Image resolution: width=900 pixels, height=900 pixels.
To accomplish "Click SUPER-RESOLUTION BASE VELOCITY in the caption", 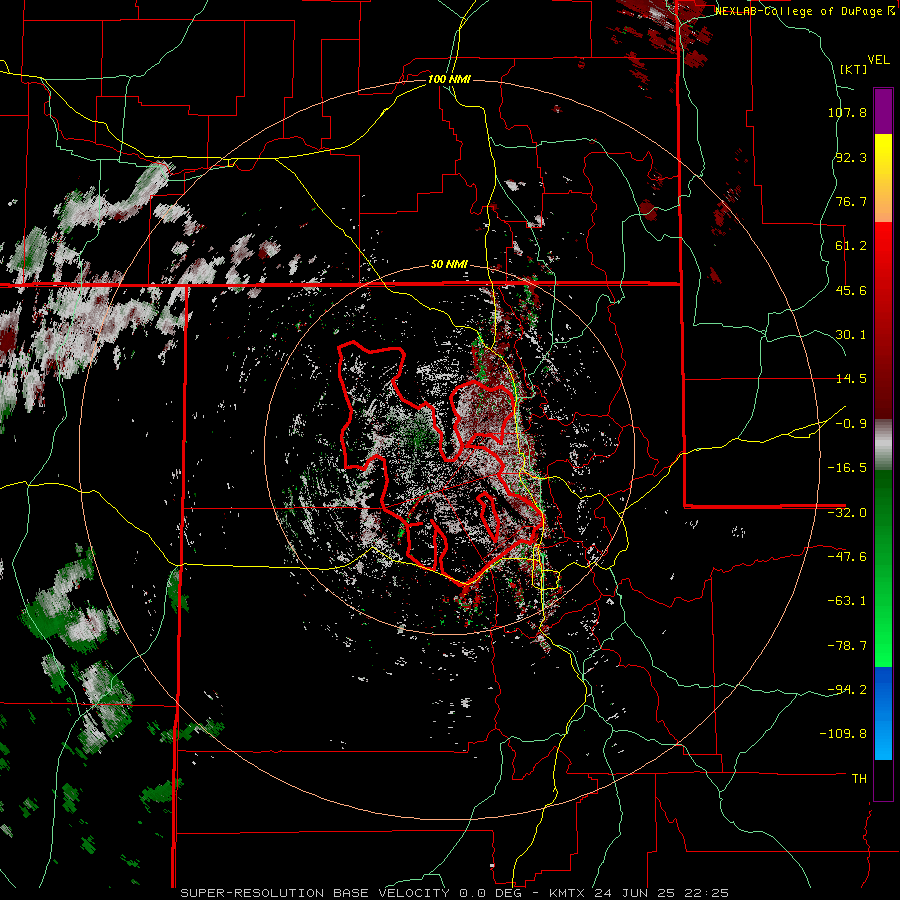I will pyautogui.click(x=317, y=893).
